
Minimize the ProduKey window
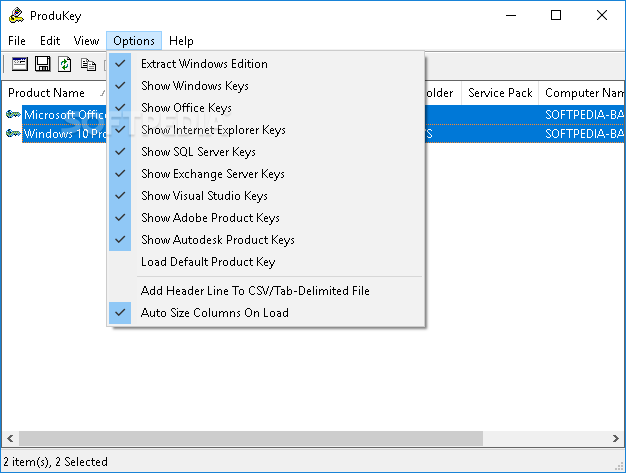(x=511, y=15)
